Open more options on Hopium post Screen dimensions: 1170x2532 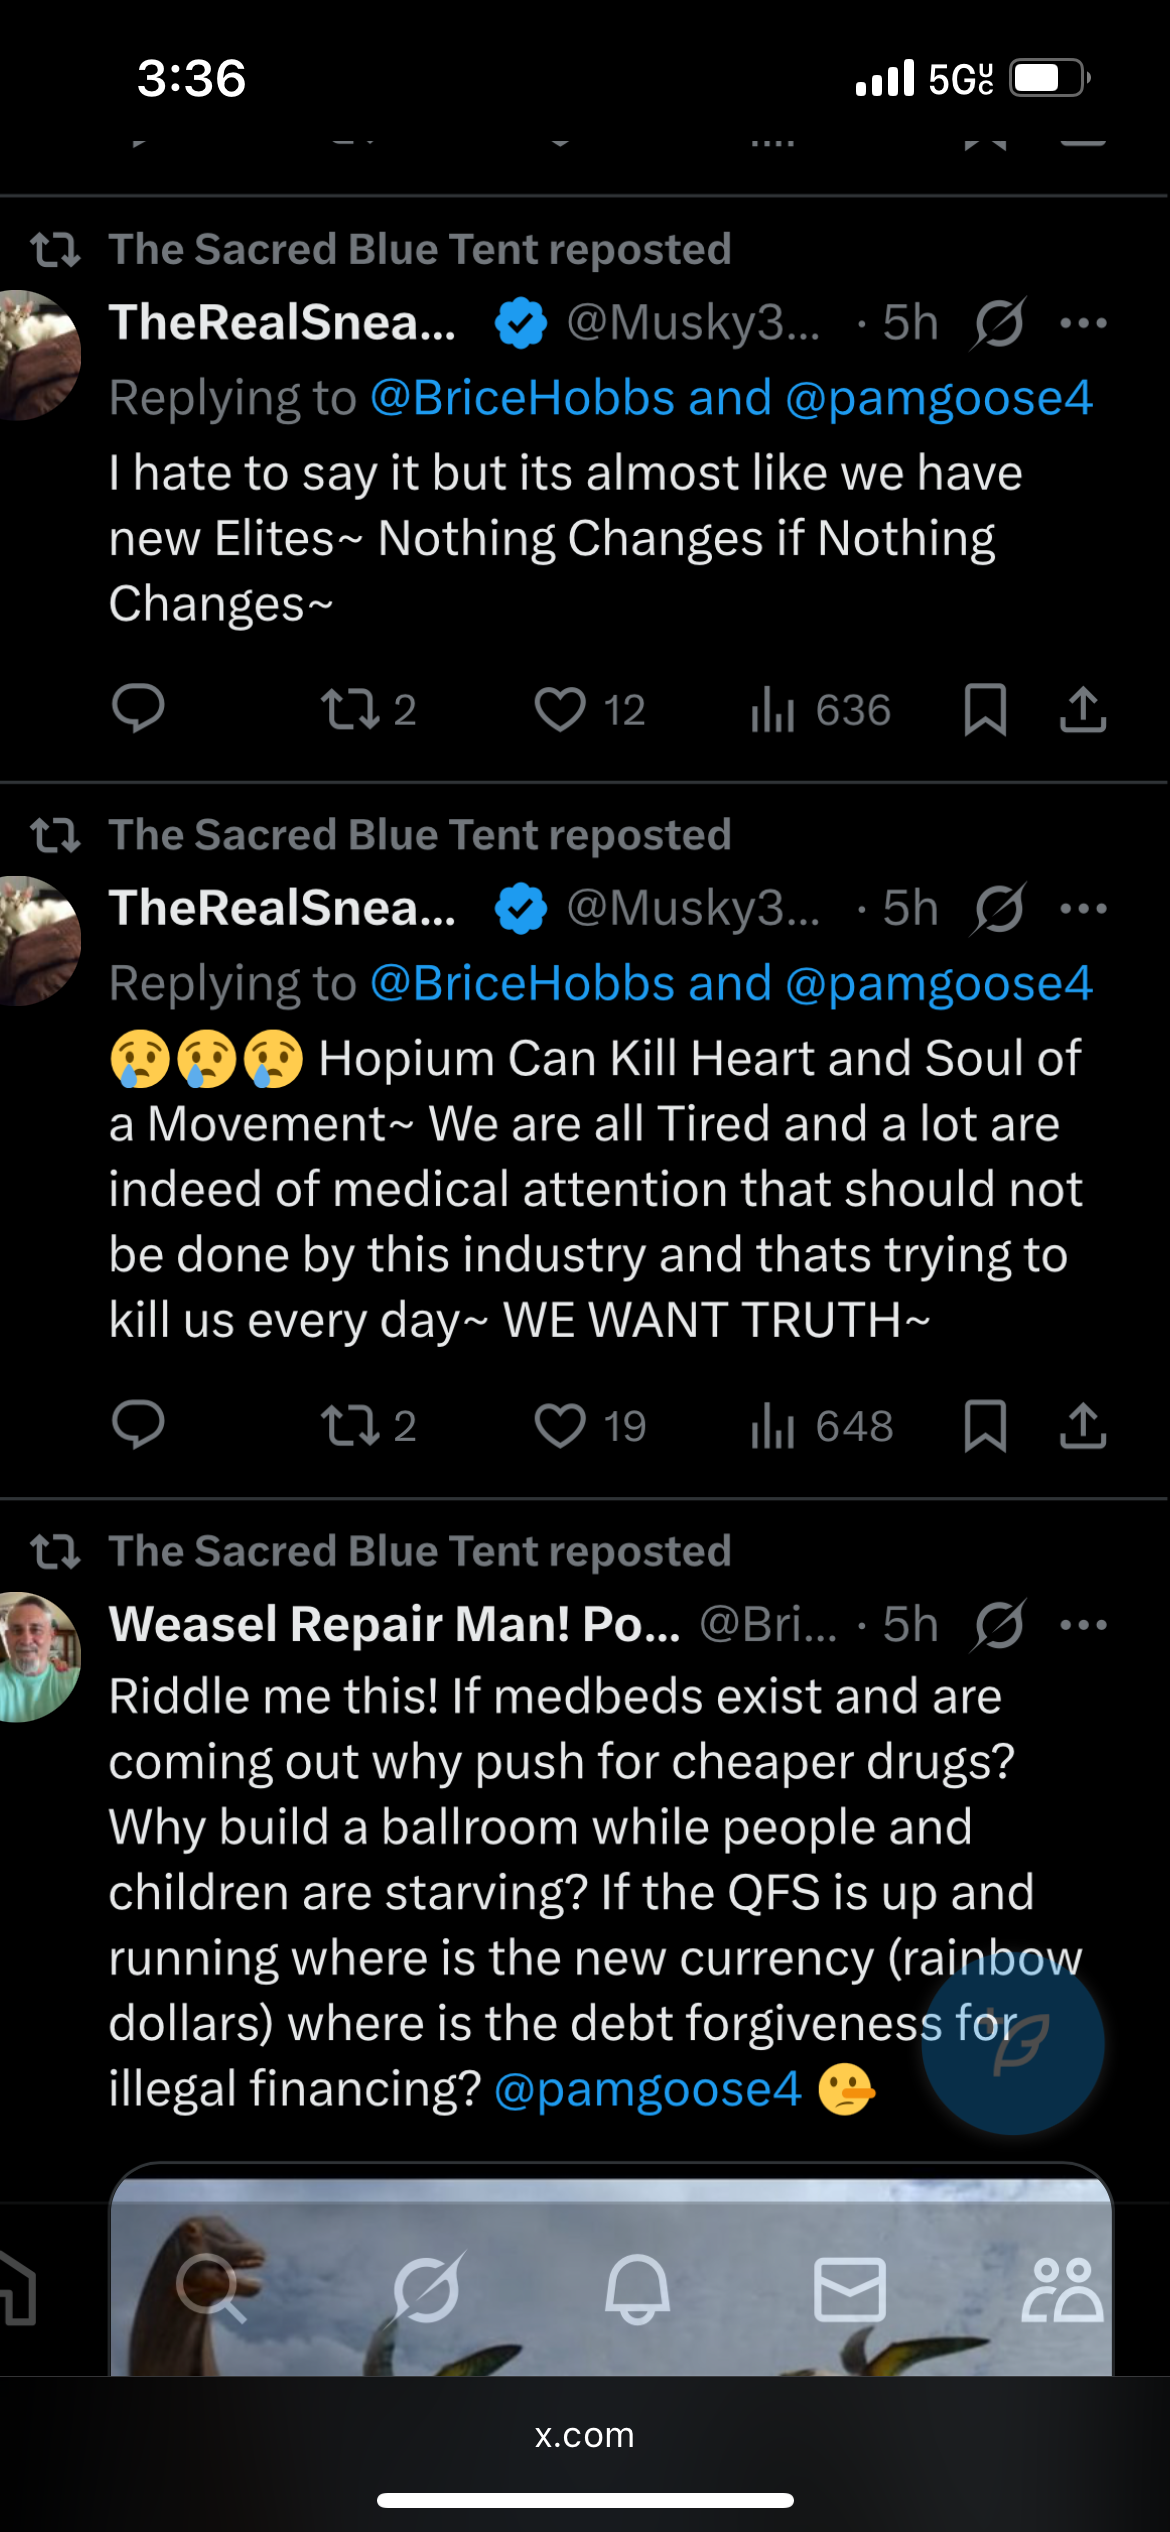tap(1083, 909)
